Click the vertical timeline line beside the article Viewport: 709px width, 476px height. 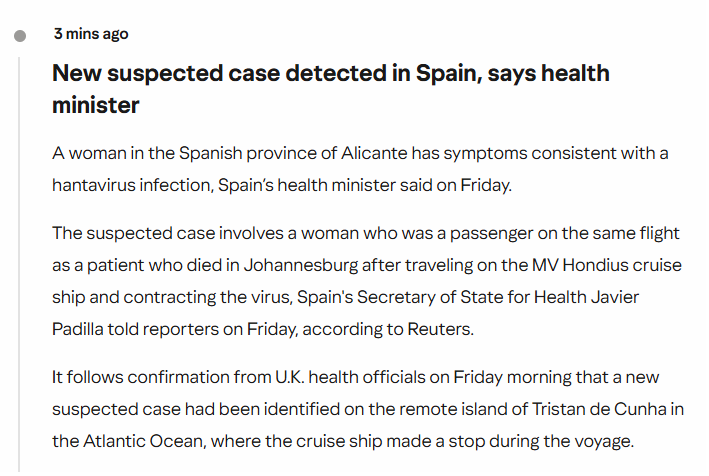(x=19, y=264)
